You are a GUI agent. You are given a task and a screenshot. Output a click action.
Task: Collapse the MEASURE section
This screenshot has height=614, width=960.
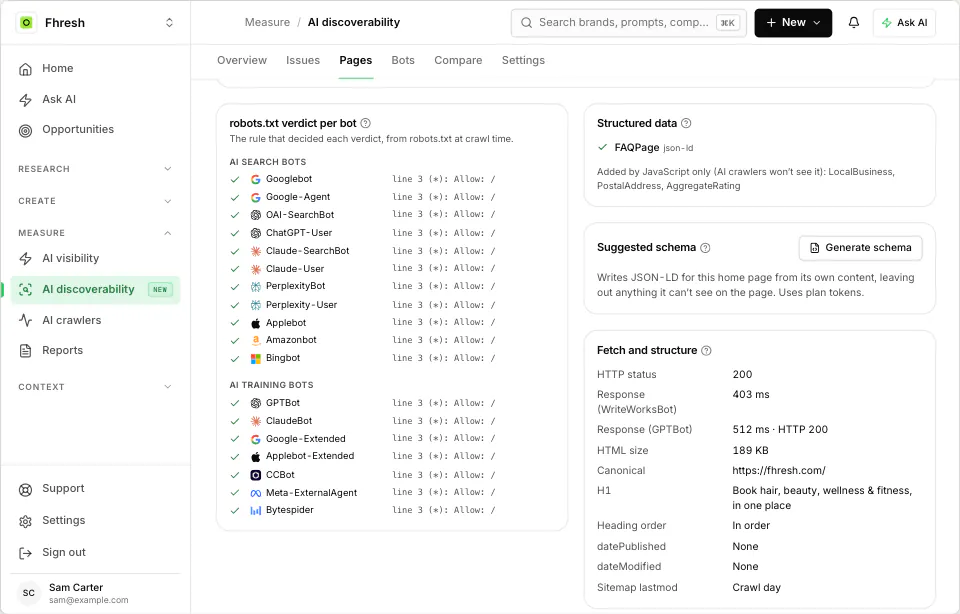(95, 233)
